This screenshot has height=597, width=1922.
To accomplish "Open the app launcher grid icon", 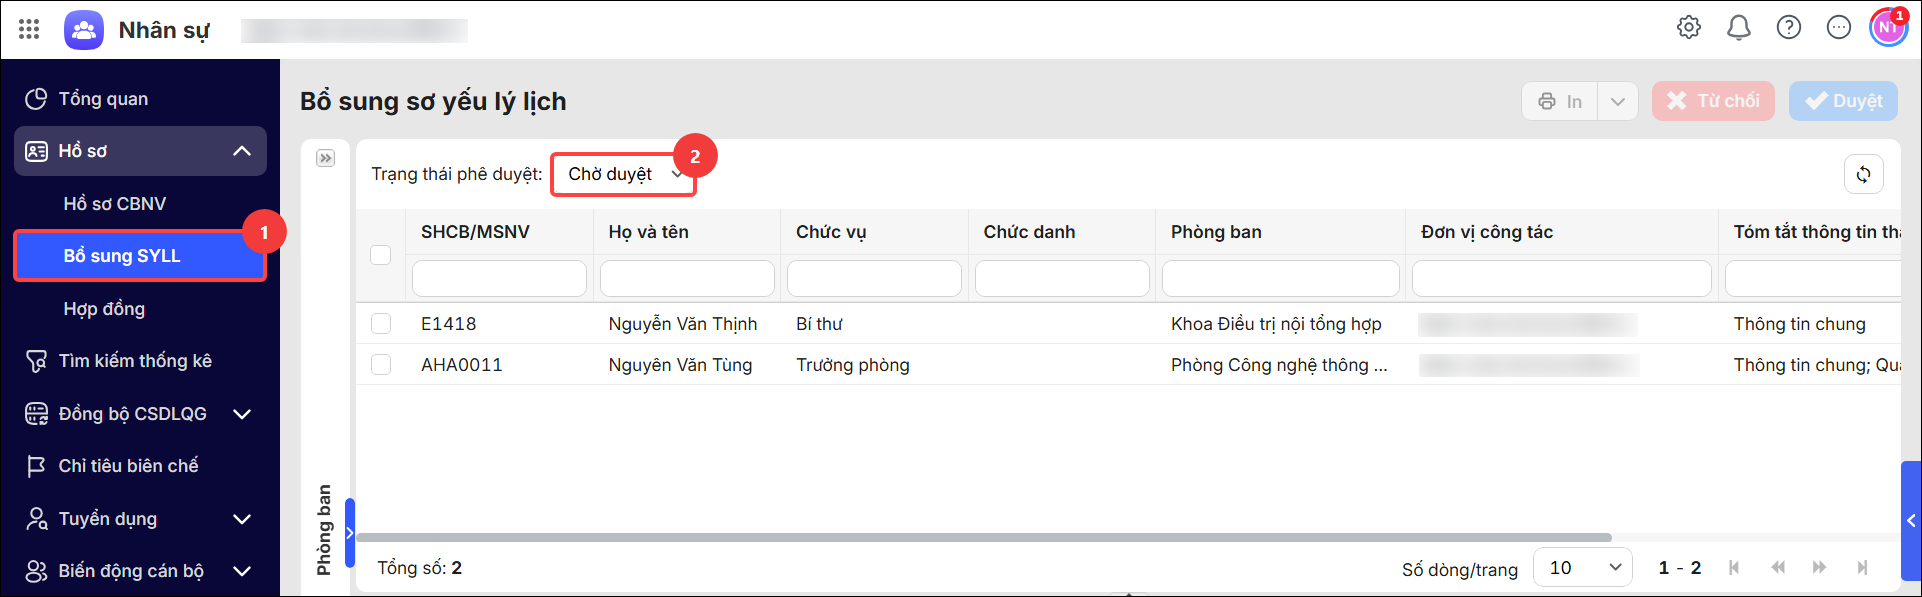I will 29,29.
